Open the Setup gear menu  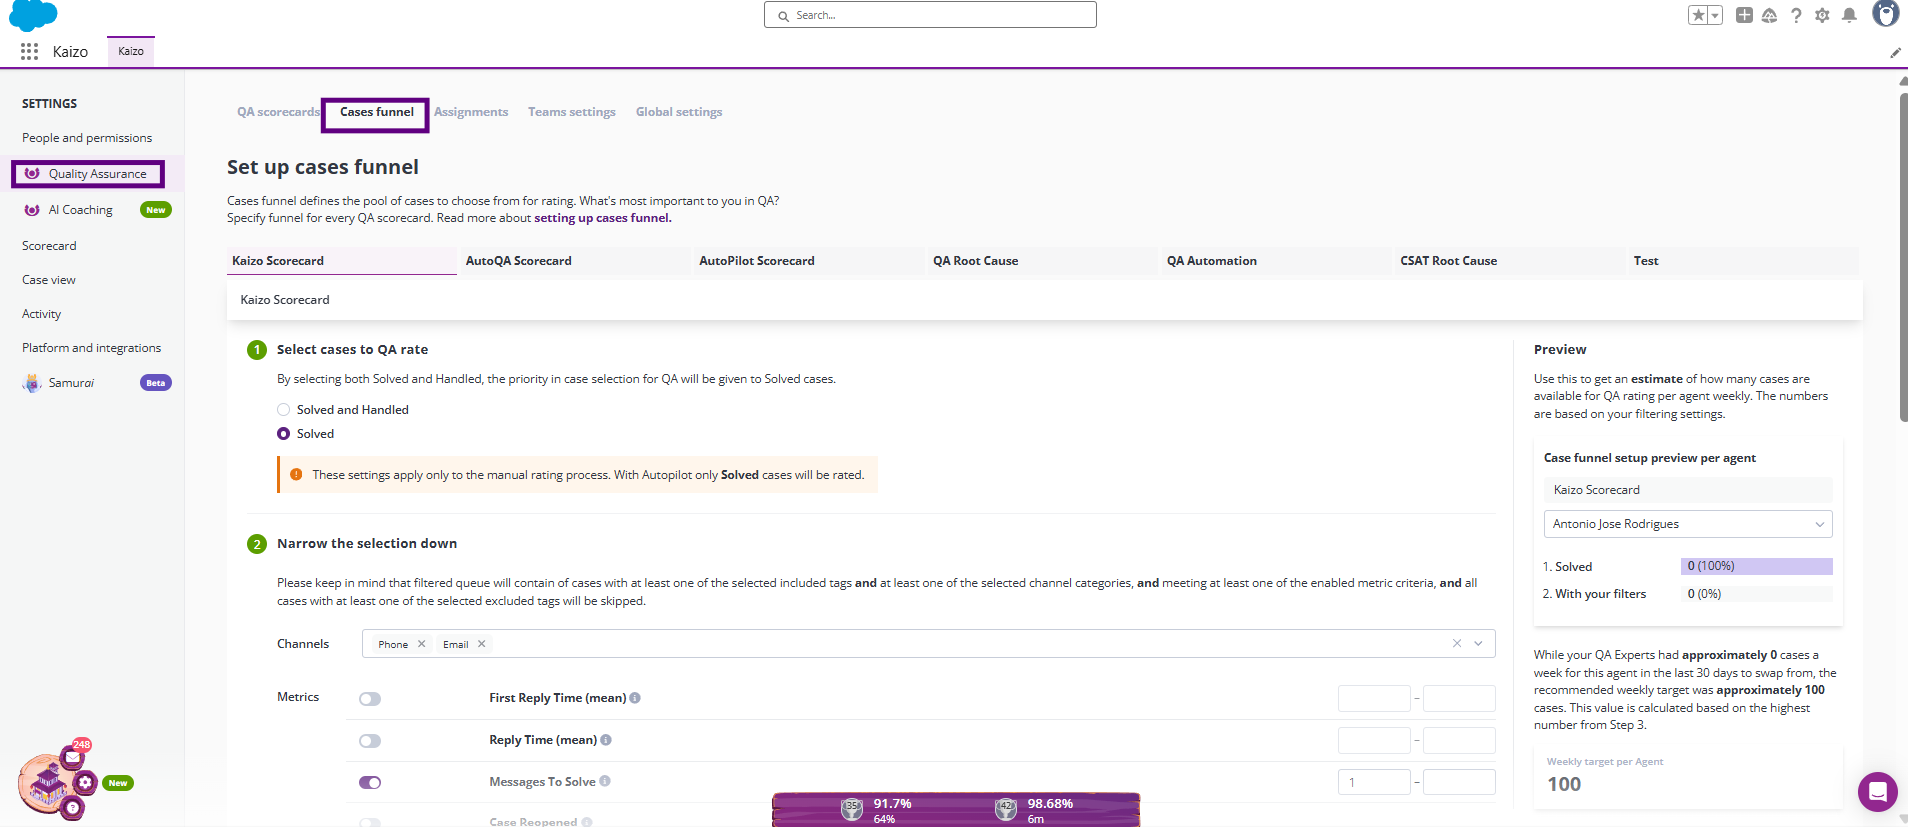[x=1822, y=15]
